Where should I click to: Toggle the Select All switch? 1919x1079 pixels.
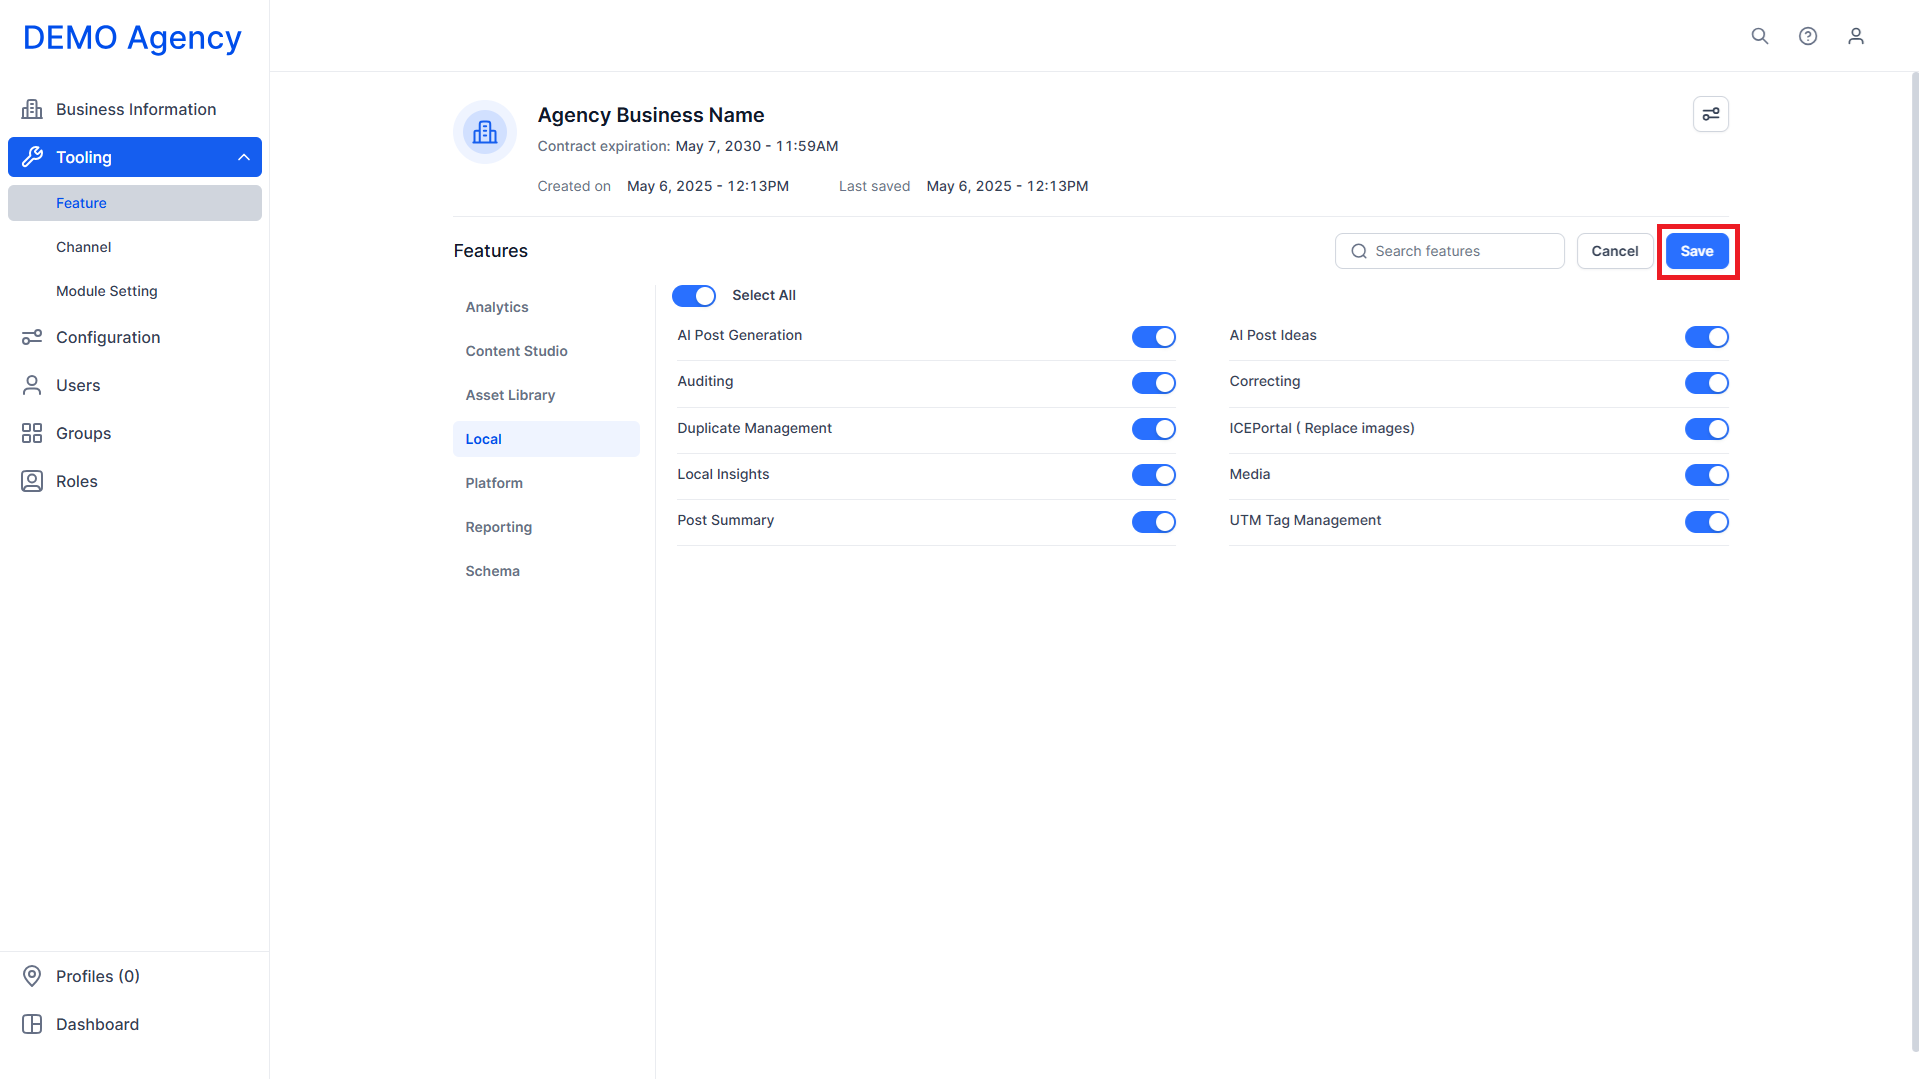click(x=694, y=296)
